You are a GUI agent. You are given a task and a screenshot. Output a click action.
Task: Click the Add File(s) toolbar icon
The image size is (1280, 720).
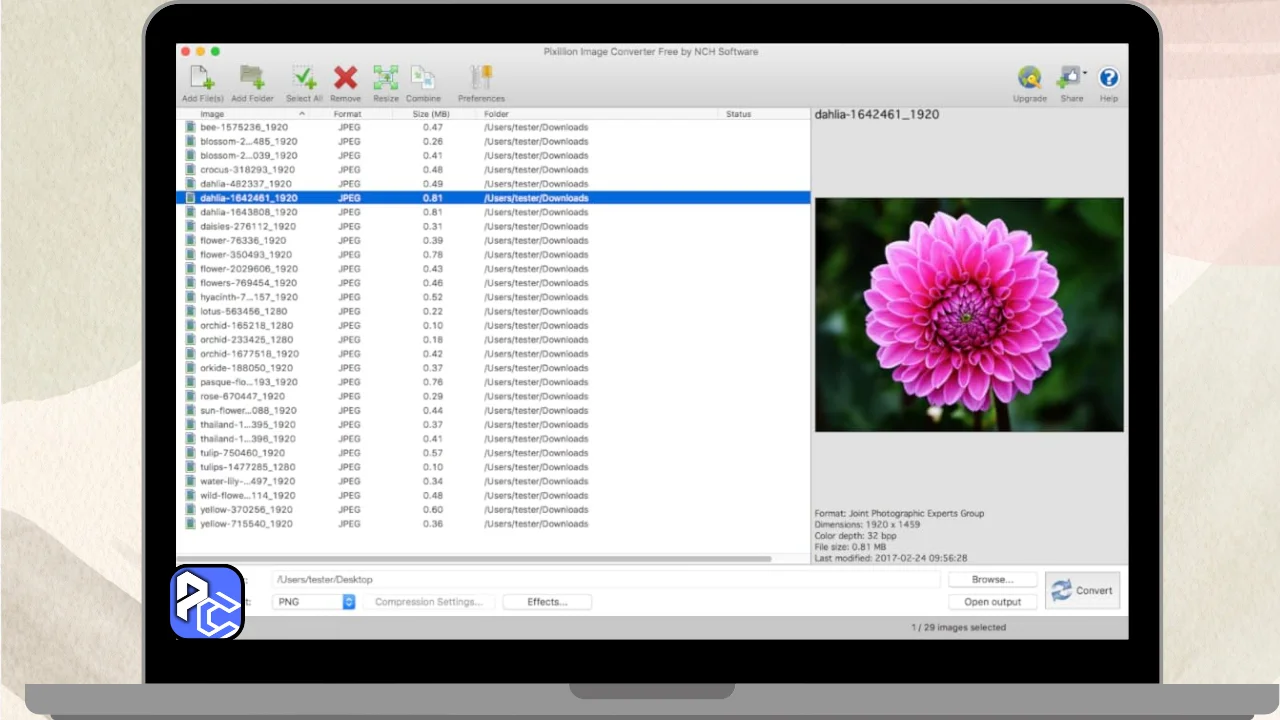[x=202, y=79]
